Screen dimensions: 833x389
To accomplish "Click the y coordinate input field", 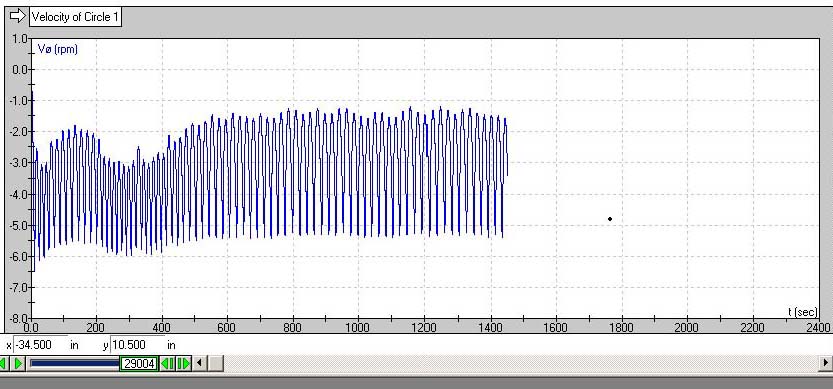I will [138, 345].
